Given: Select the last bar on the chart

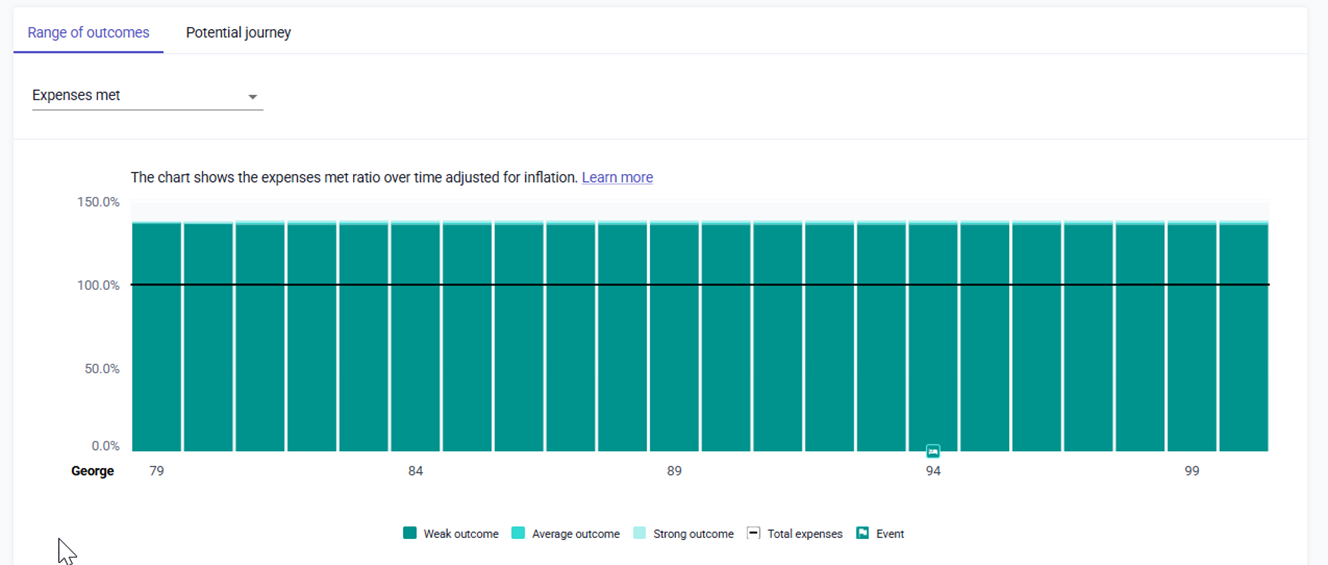Looking at the screenshot, I should pos(1244,340).
